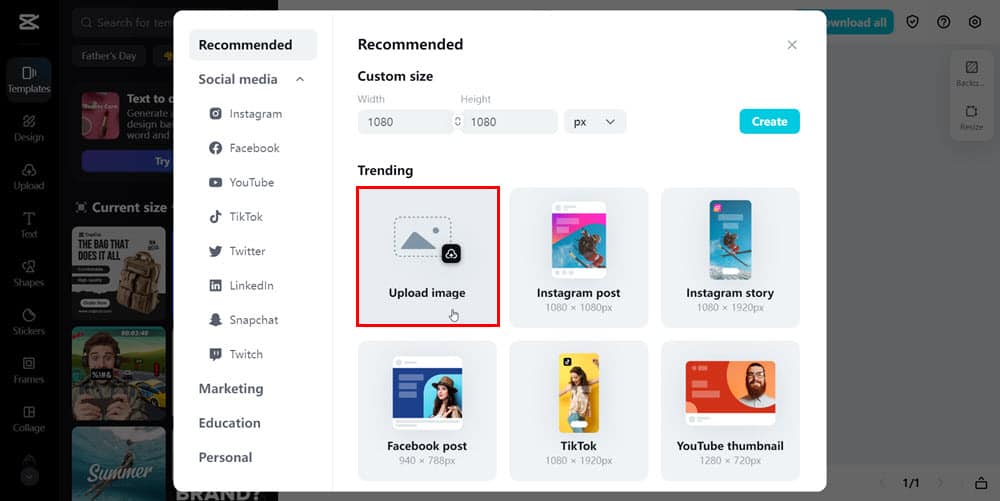Open the Collage sidebar panel
Screen dimensions: 1000x501
coord(29,419)
